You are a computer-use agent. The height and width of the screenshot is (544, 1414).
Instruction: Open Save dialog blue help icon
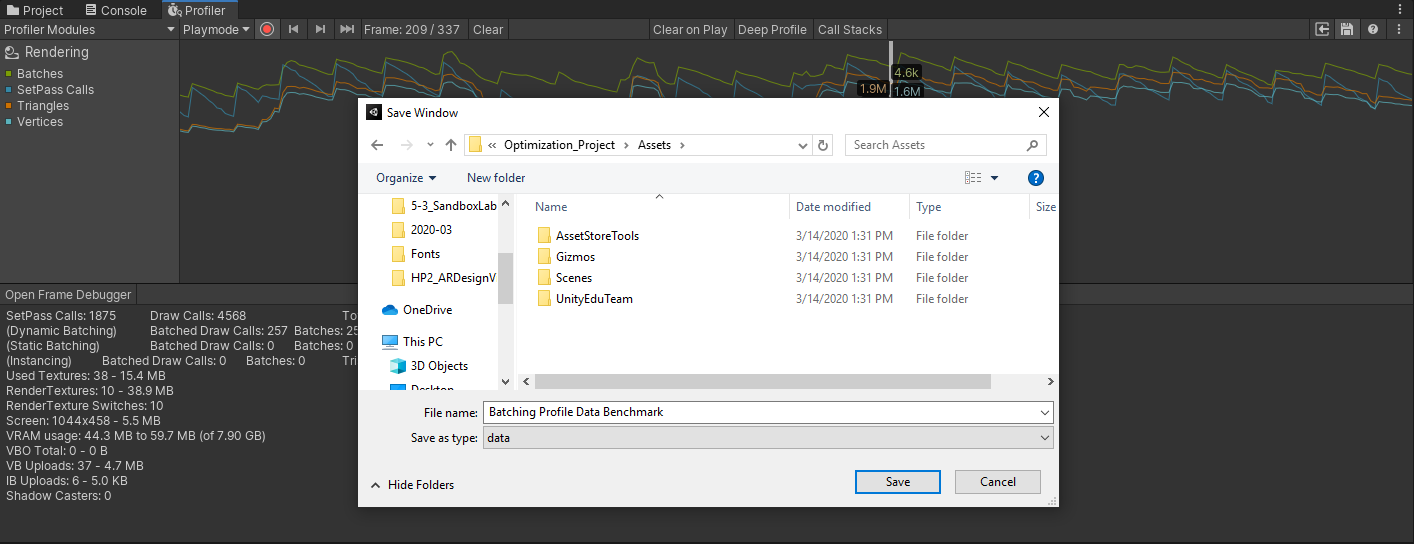coord(1036,178)
